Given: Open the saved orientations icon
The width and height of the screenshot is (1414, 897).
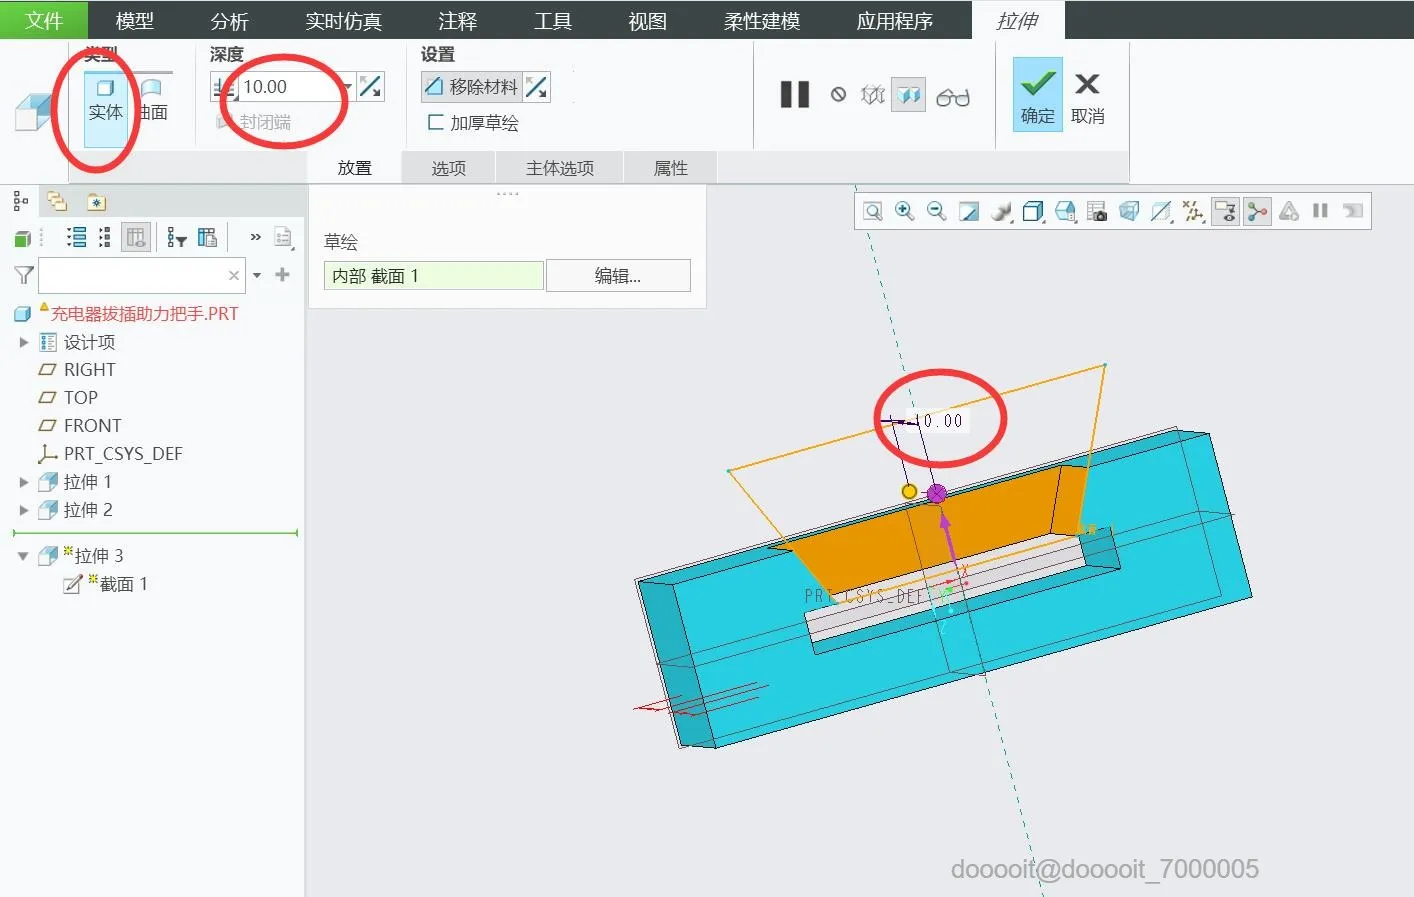Looking at the screenshot, I should tap(1065, 211).
